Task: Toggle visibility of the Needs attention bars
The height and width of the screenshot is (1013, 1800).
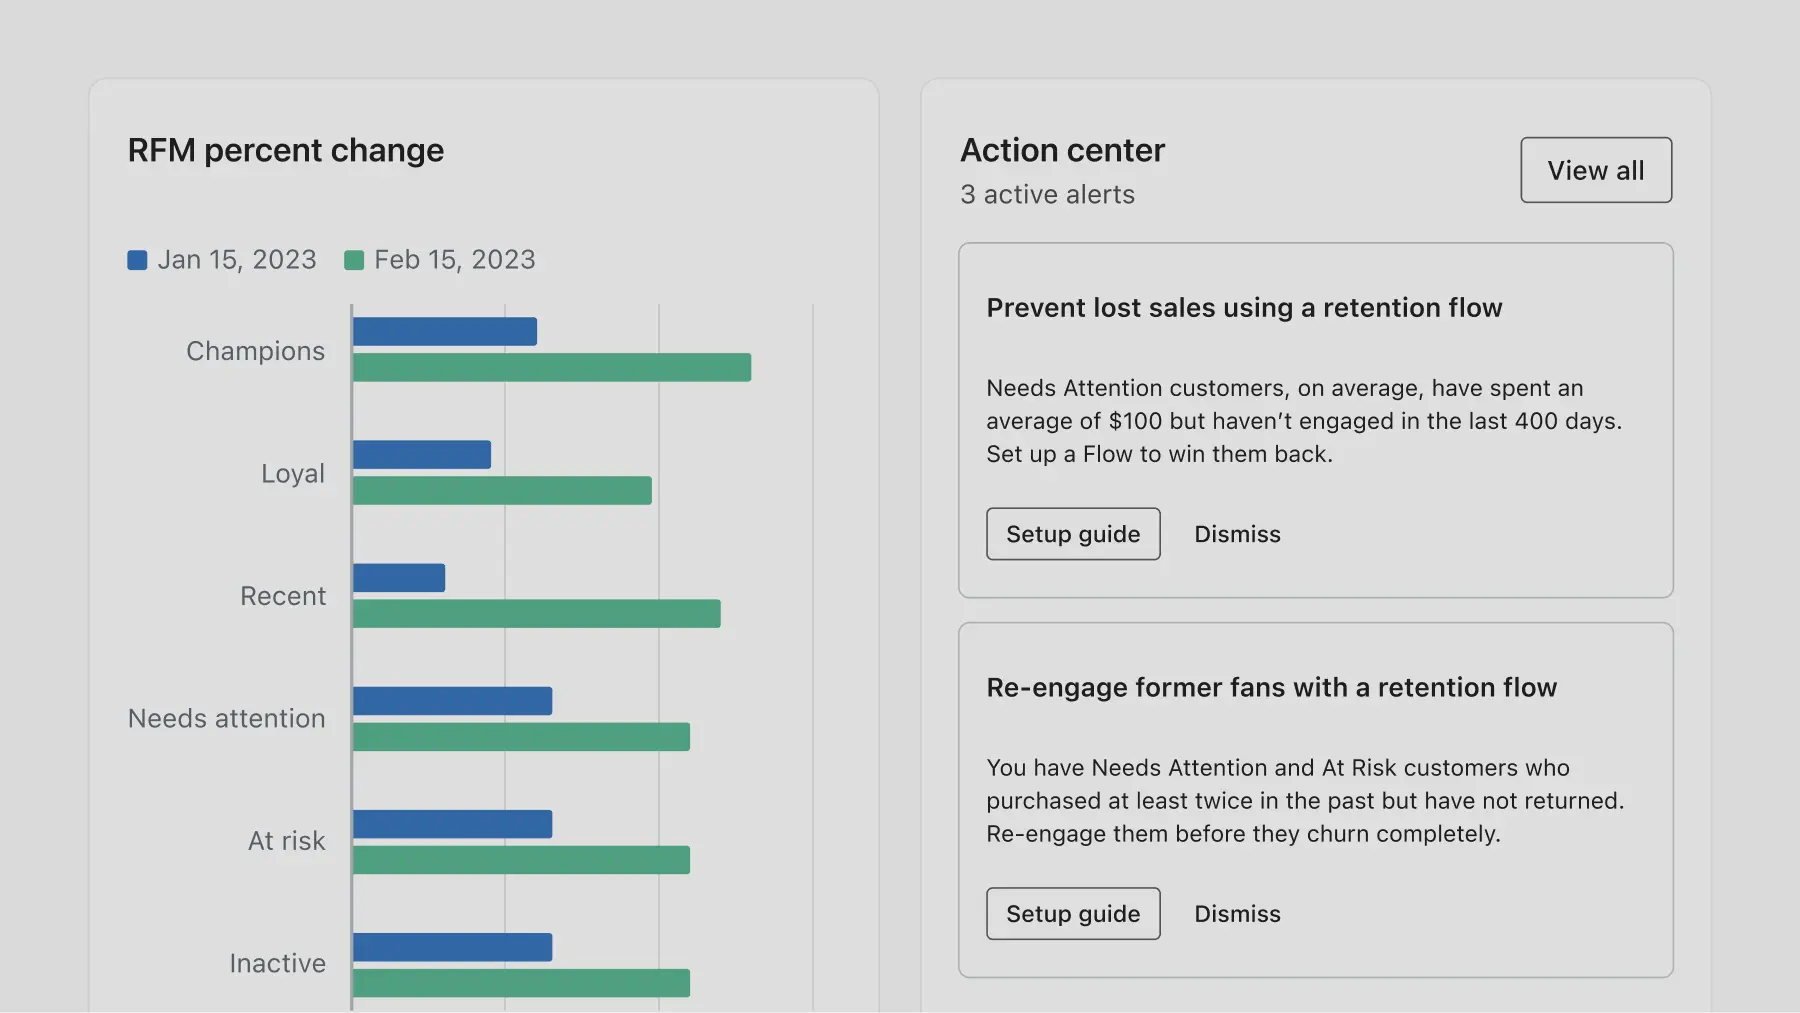Action: point(225,718)
